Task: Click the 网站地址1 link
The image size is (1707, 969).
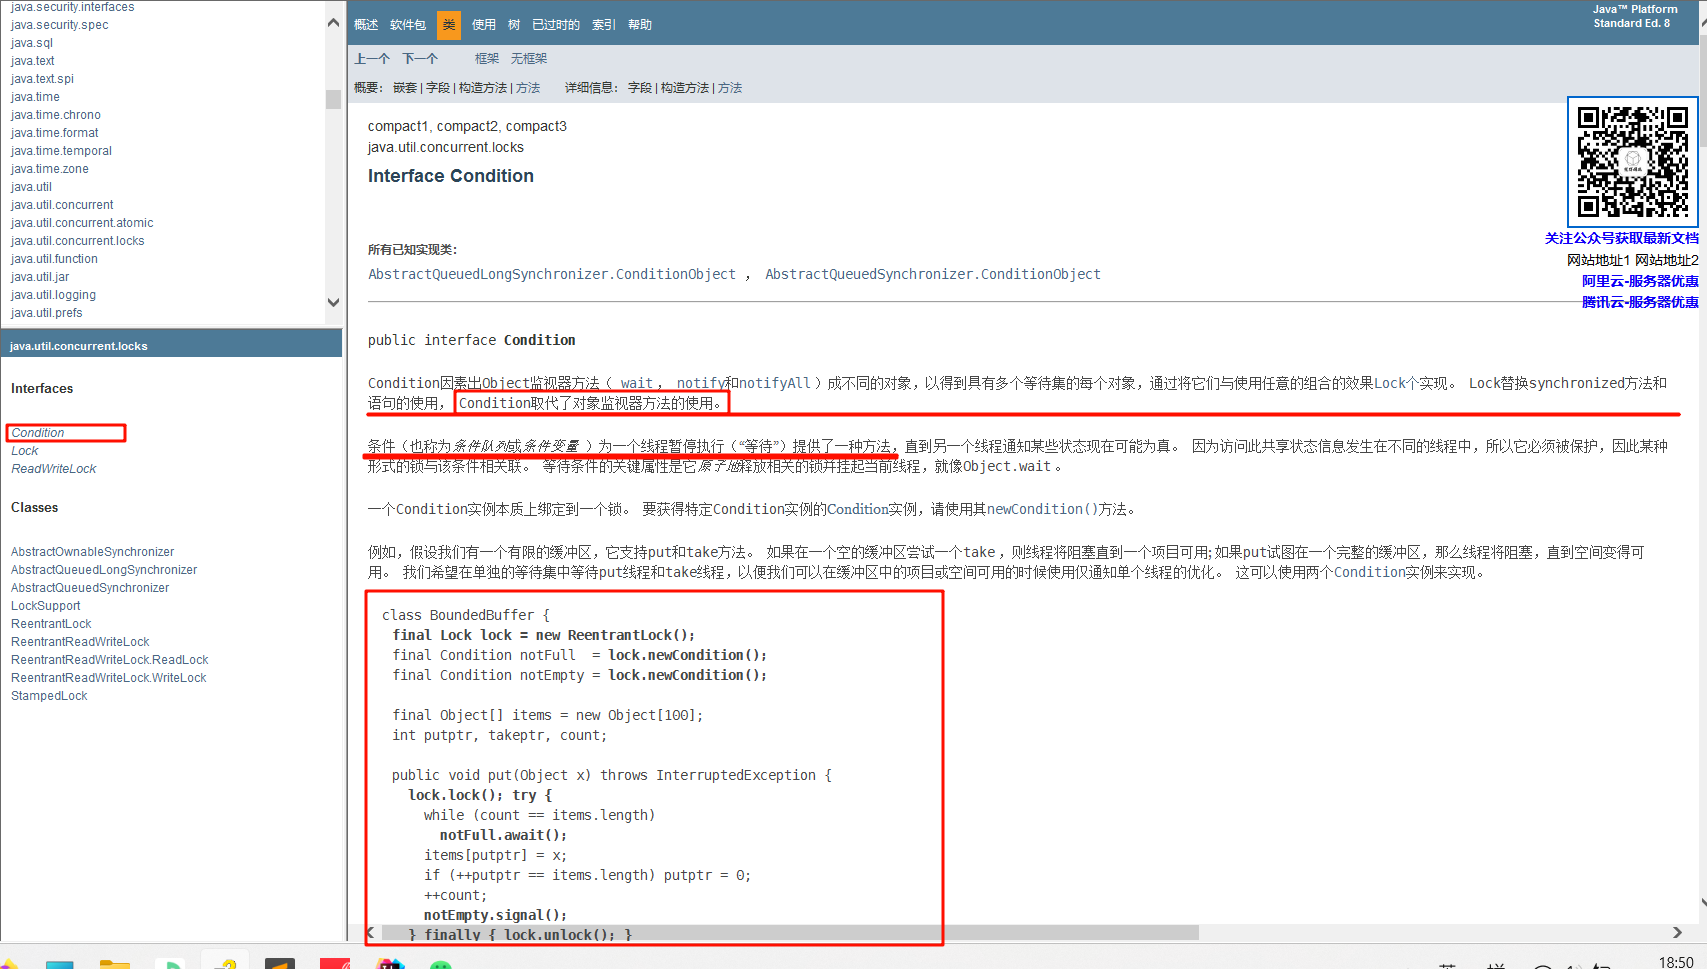Action: tap(1597, 260)
